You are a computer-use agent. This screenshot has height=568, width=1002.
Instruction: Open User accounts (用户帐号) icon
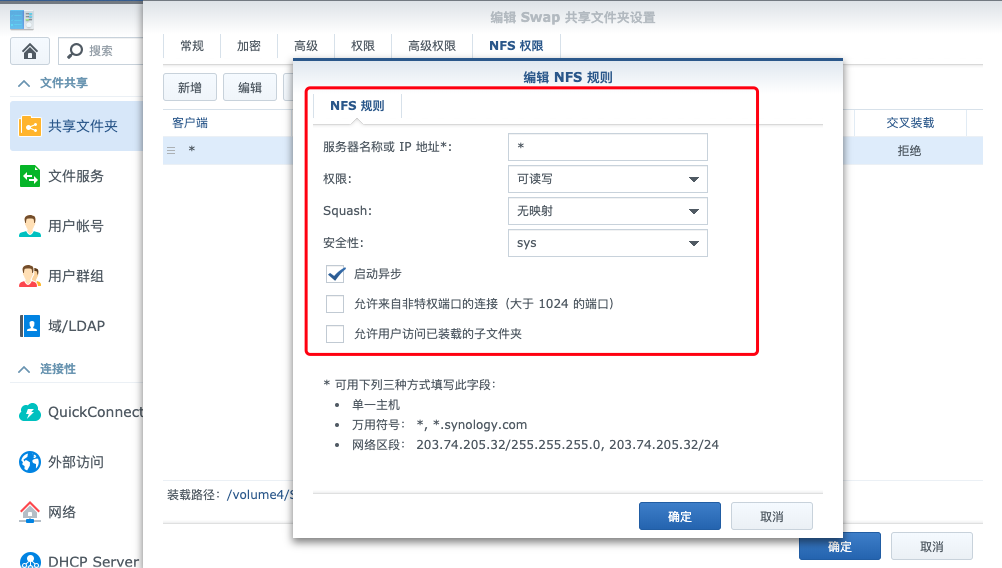point(30,226)
